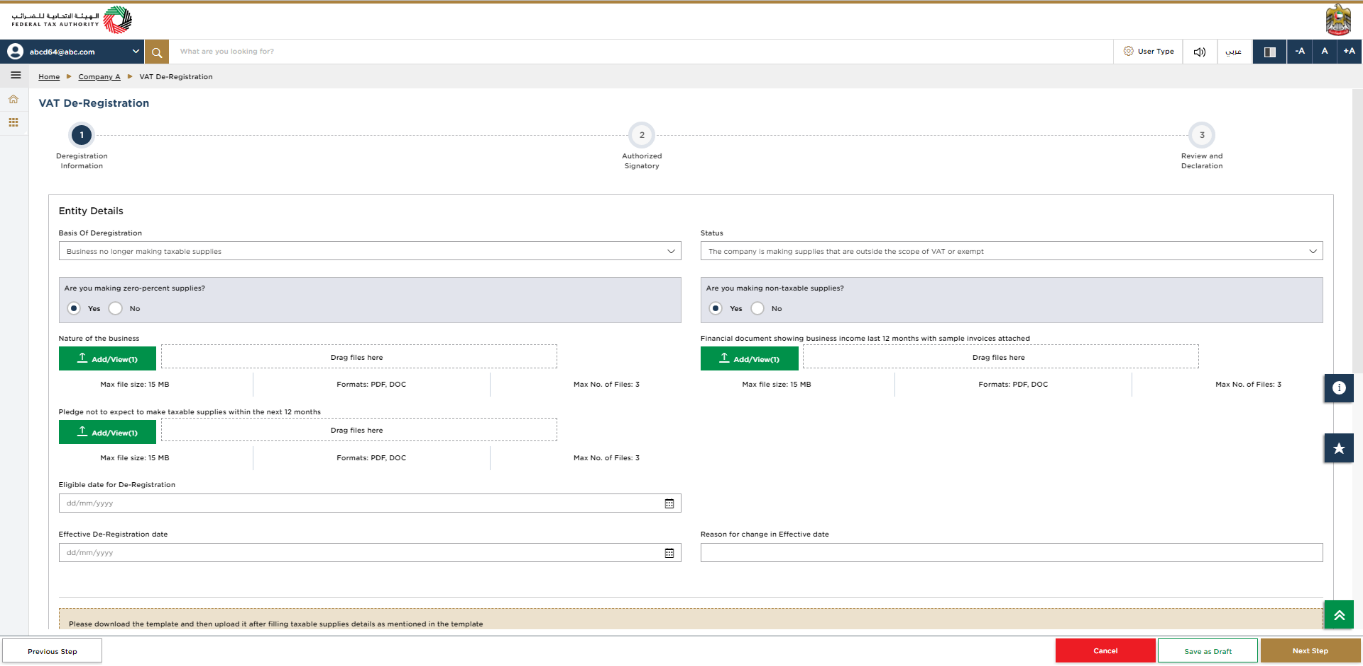Decrease font size with -A
This screenshot has width=1363, height=666.
[1299, 51]
